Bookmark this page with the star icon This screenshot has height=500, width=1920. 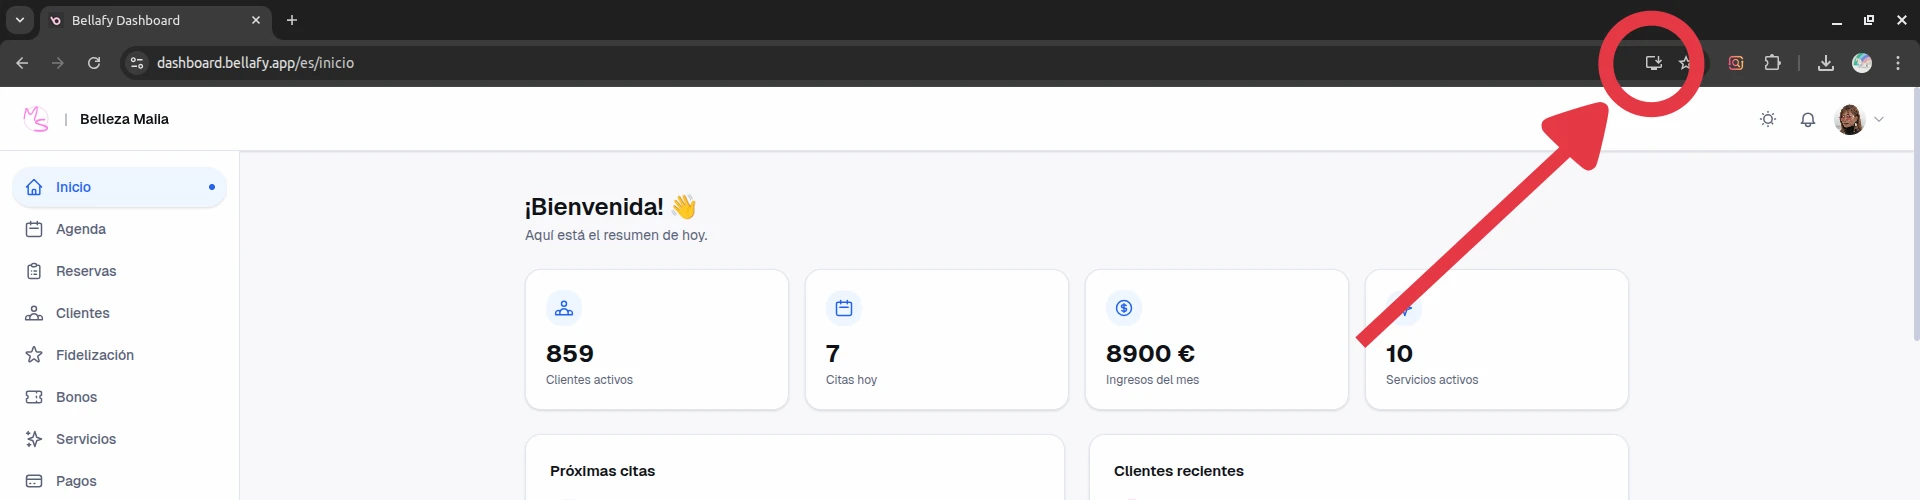(1685, 63)
